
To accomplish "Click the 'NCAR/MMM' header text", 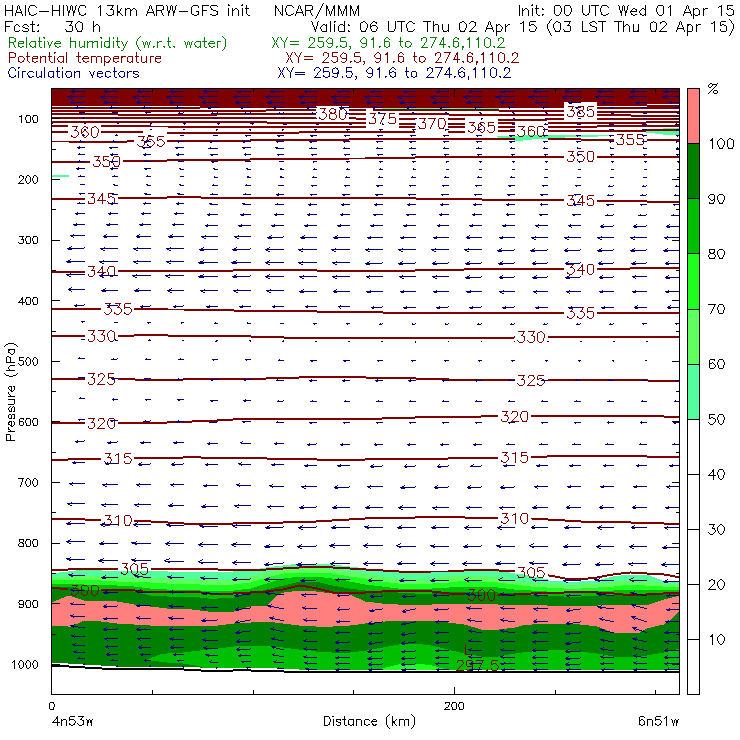I will [317, 11].
